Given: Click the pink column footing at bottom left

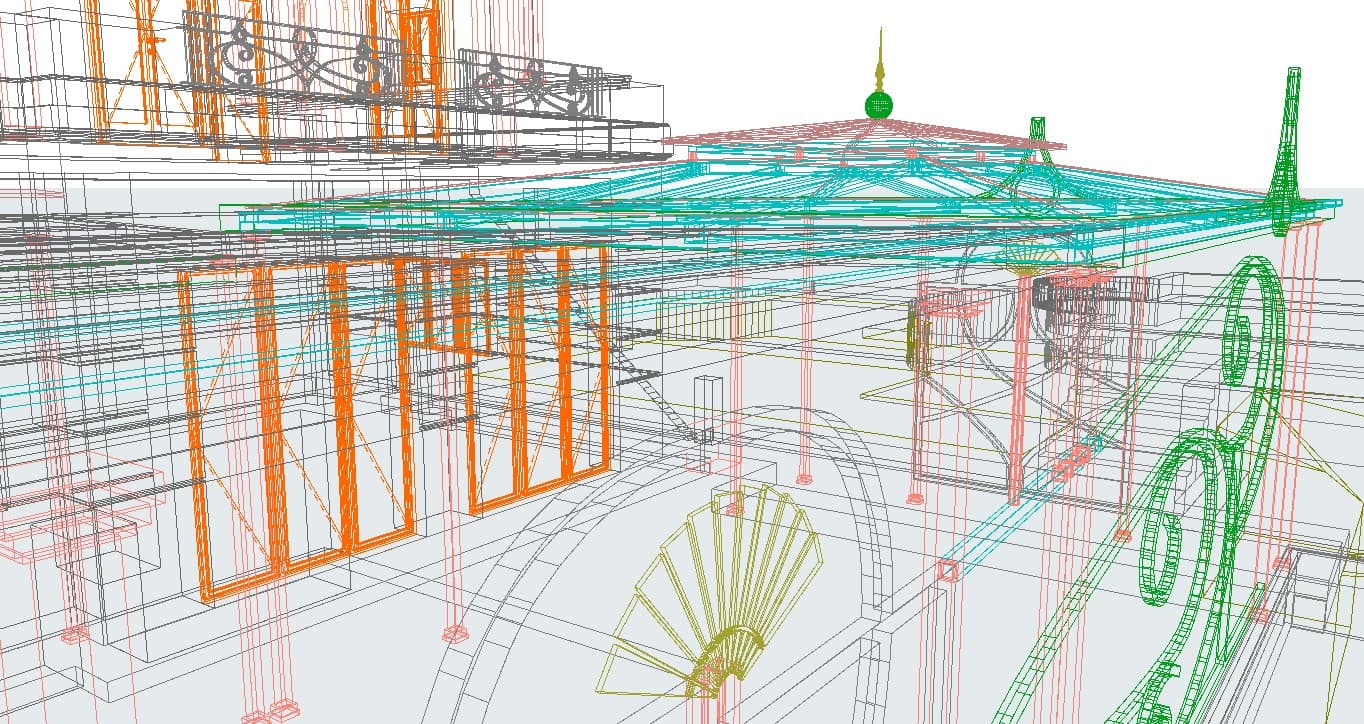Looking at the screenshot, I should tap(70, 633).
